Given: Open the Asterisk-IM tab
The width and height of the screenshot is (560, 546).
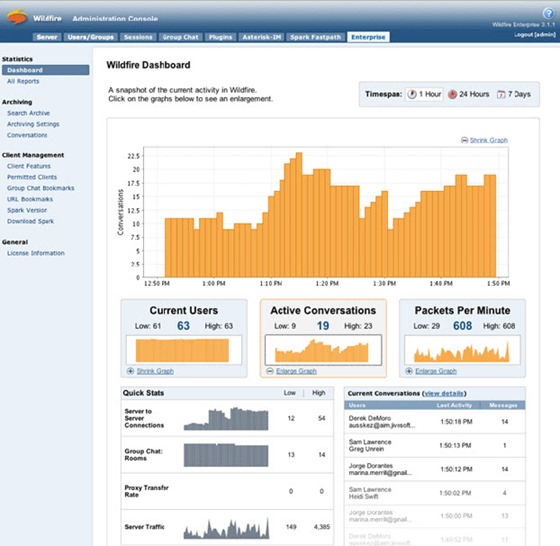Looking at the screenshot, I should pos(261,37).
